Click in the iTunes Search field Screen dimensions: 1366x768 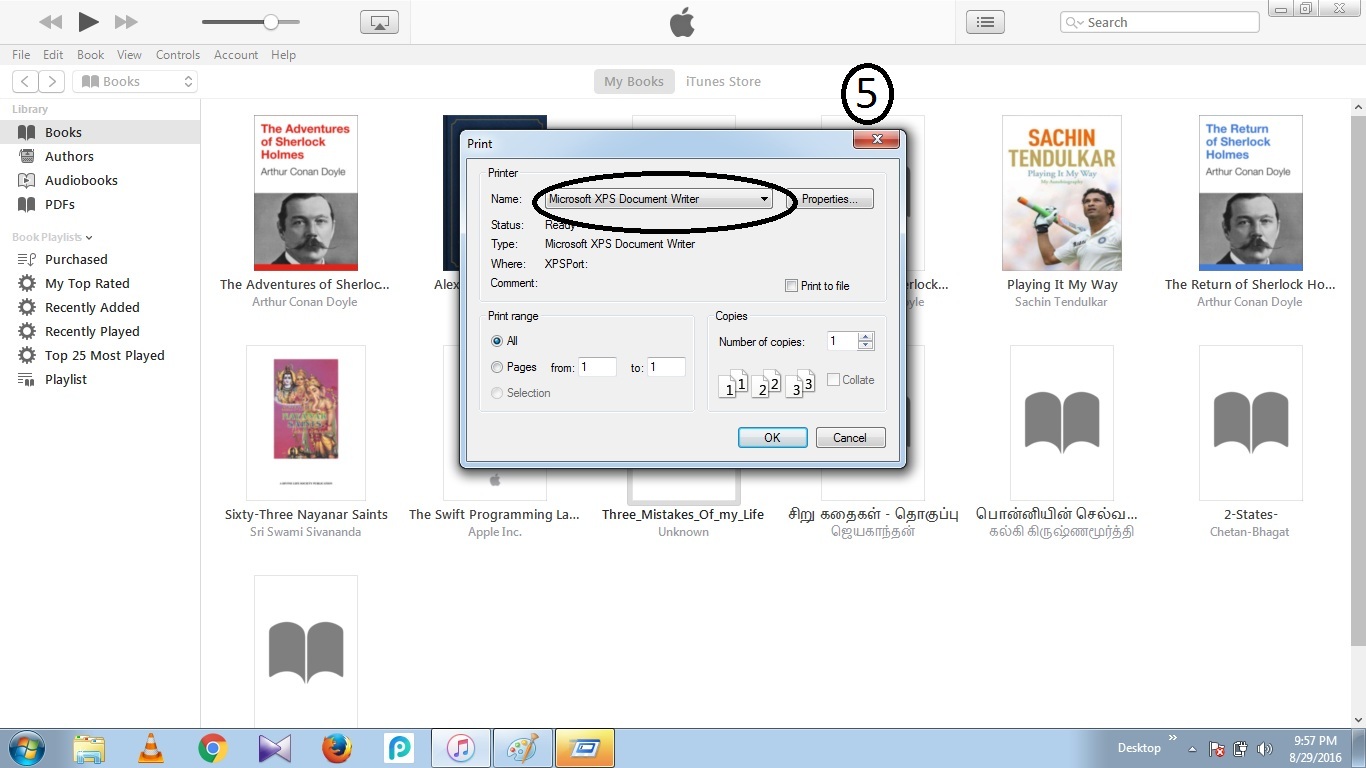pyautogui.click(x=1159, y=22)
